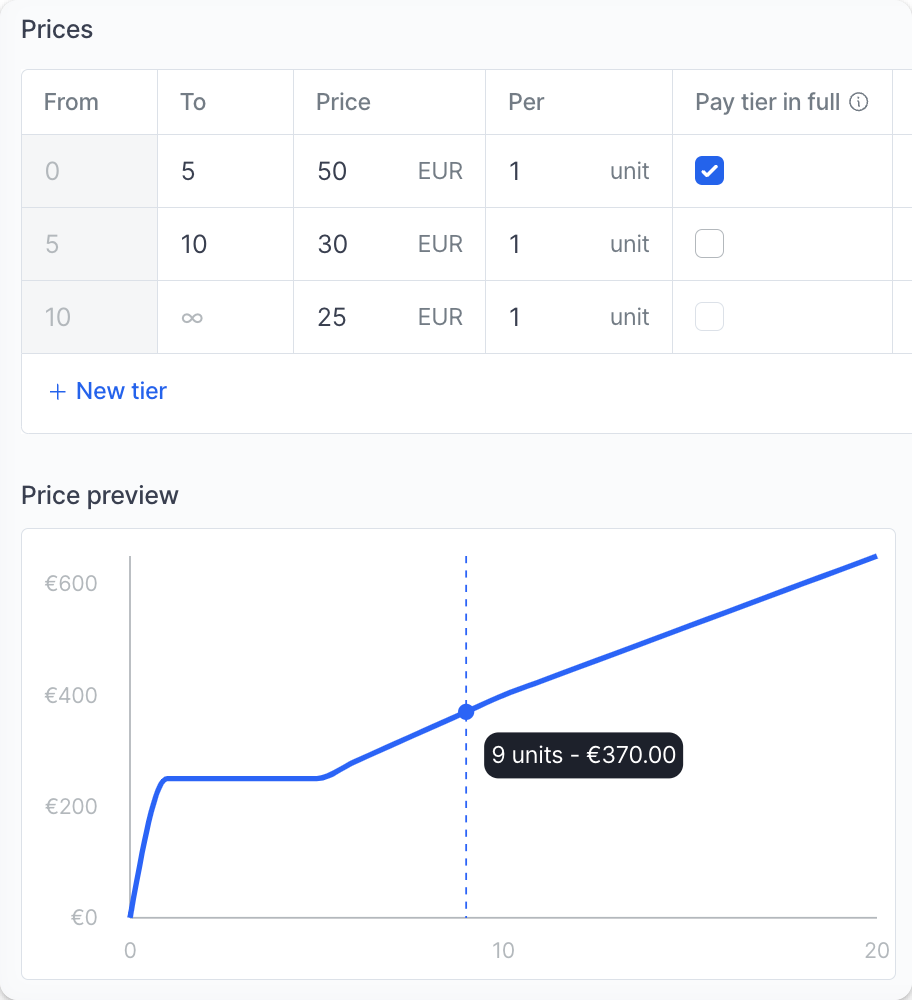Image resolution: width=912 pixels, height=1000 pixels.
Task: Enable Pay tier in full for 5–10 tier
Action: click(x=709, y=244)
